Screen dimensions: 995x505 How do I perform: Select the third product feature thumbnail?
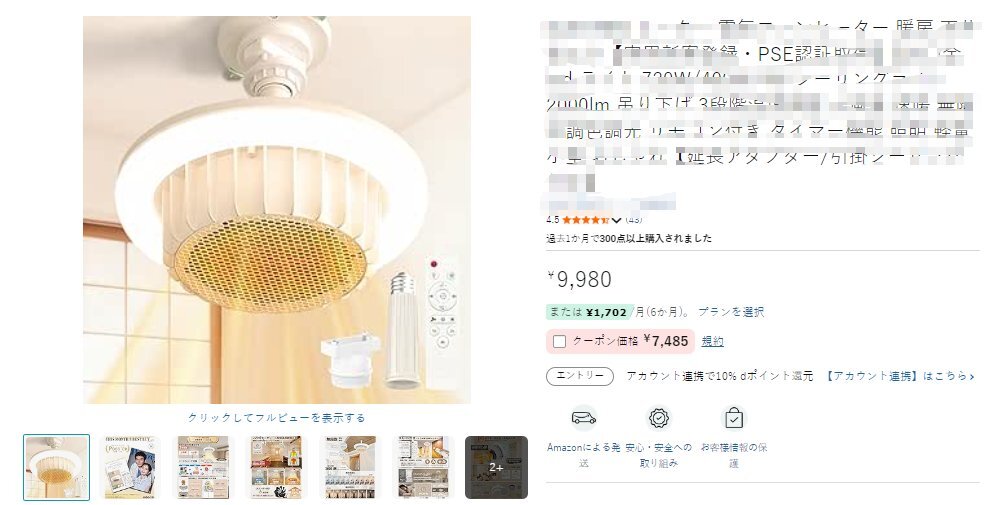tap(203, 468)
